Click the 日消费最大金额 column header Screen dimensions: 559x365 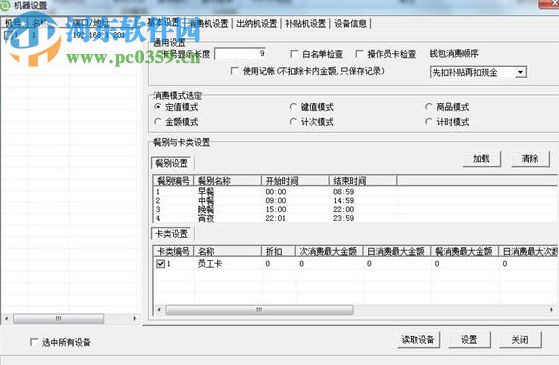pyautogui.click(x=396, y=251)
